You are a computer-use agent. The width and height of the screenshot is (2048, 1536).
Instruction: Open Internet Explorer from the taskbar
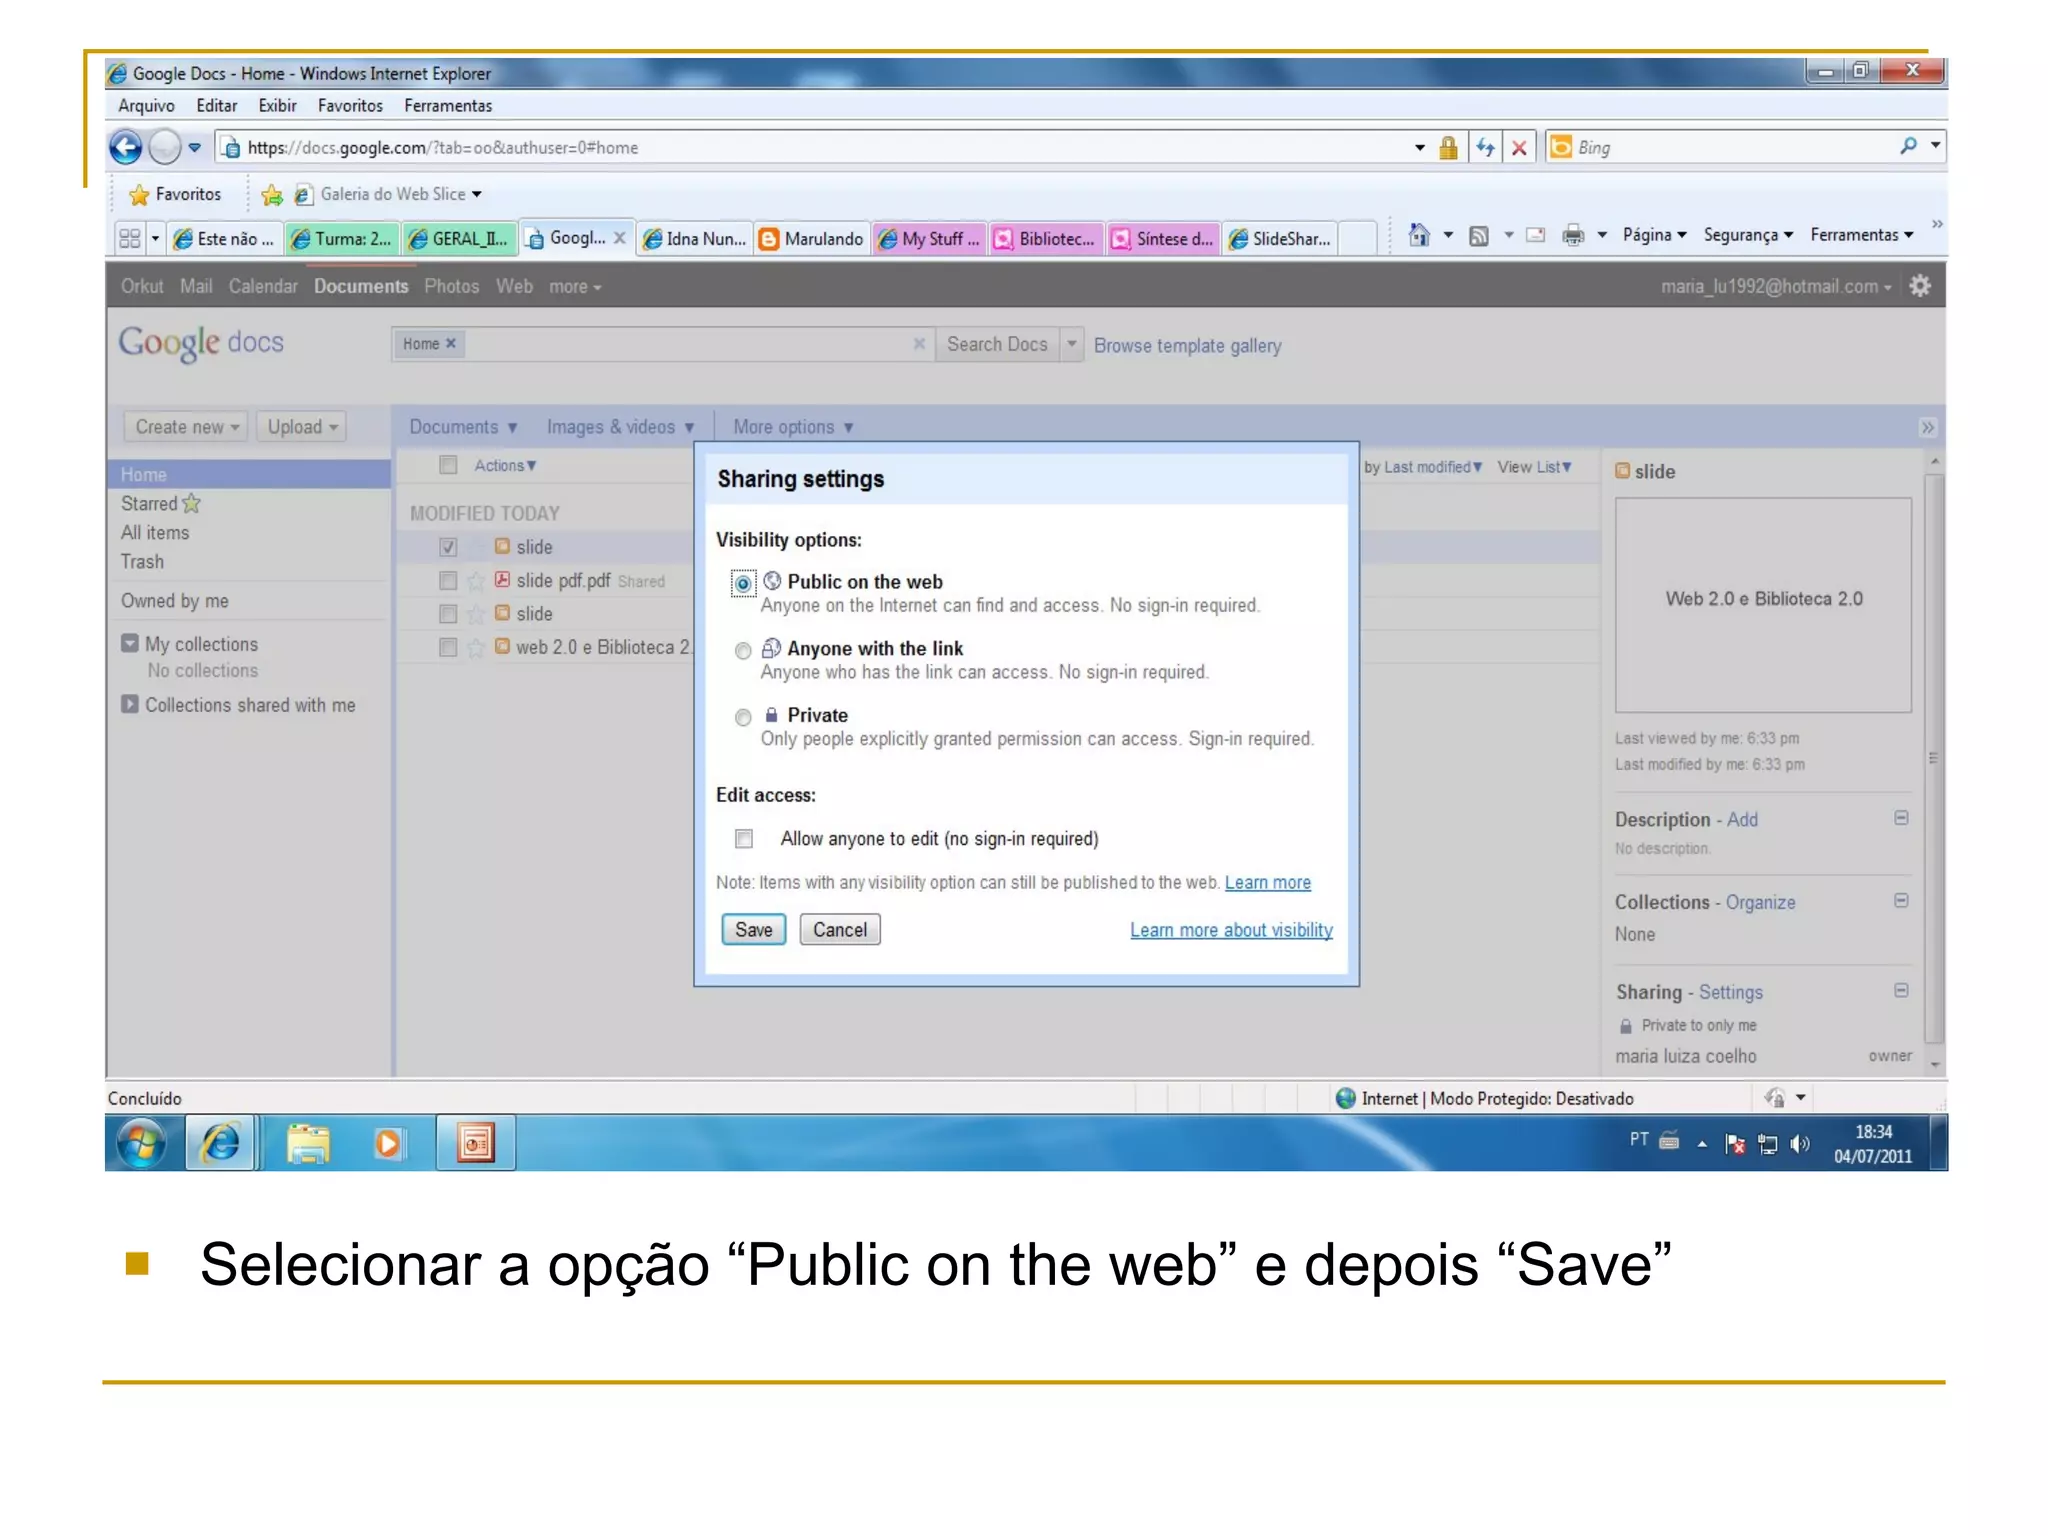(x=221, y=1143)
